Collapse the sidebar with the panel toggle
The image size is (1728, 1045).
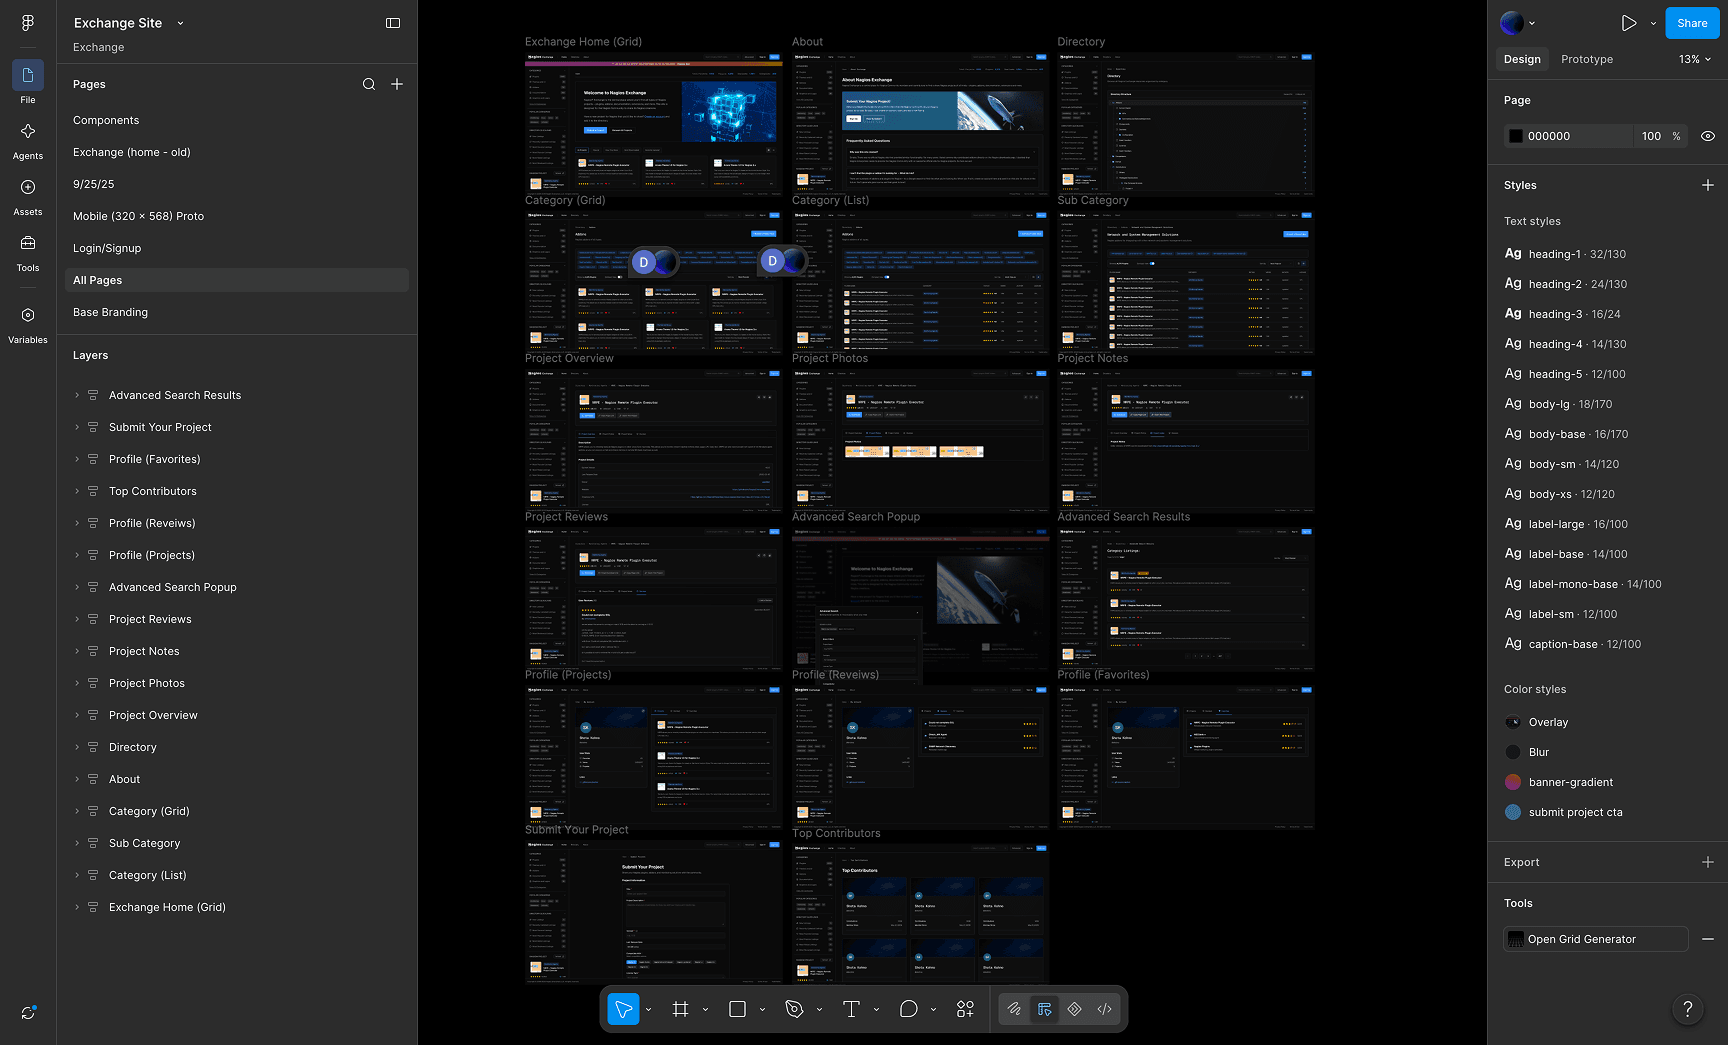point(393,23)
